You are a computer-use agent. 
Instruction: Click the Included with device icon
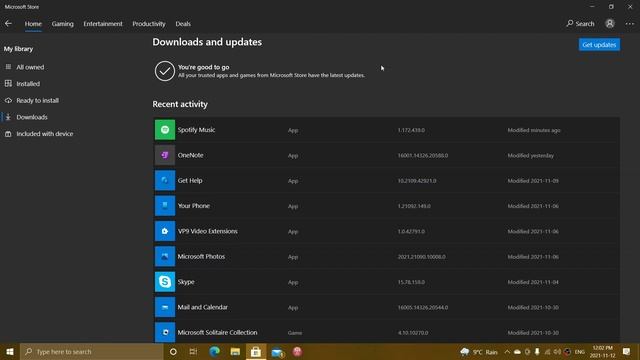coord(8,133)
